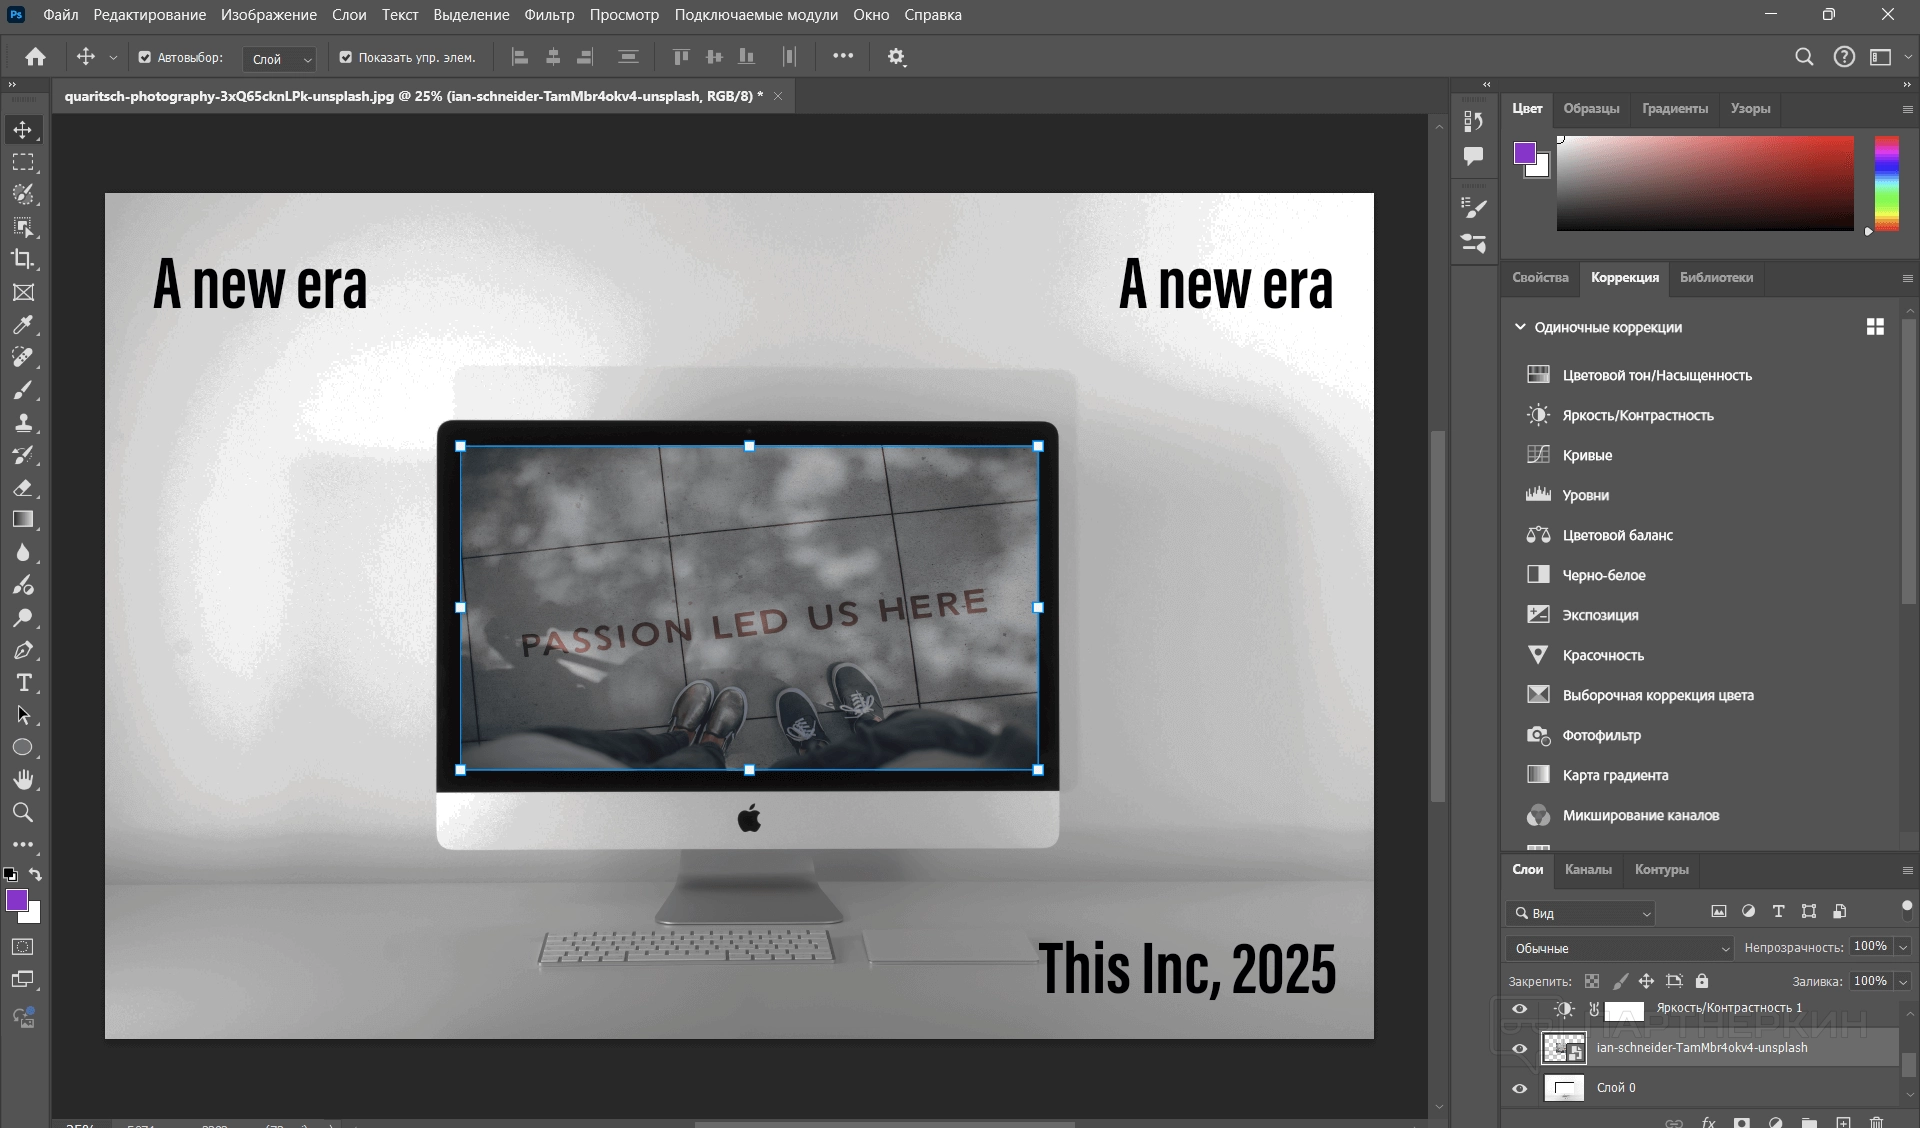Click the Lock All padlock icon
Screen dimensions: 1920x1128
[1702, 981]
